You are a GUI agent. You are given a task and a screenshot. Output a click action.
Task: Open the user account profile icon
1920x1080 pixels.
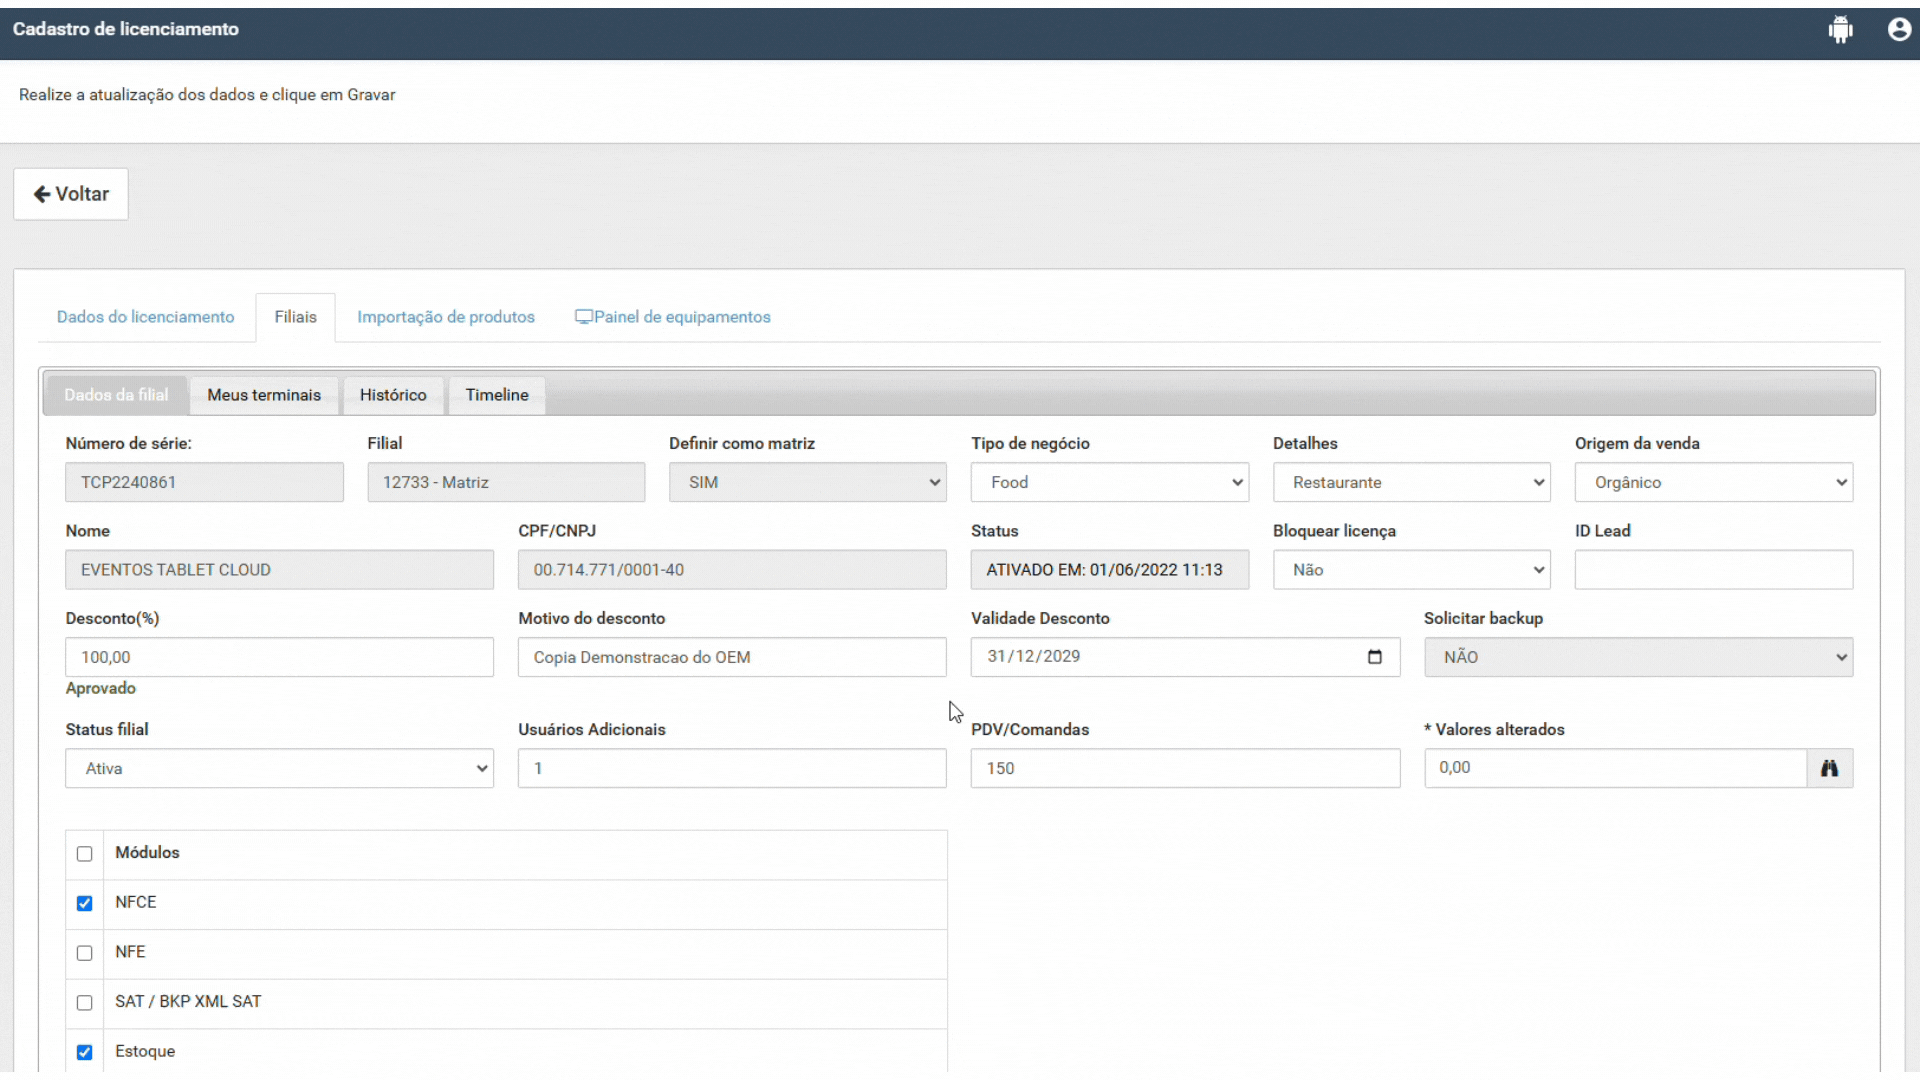1899,30
